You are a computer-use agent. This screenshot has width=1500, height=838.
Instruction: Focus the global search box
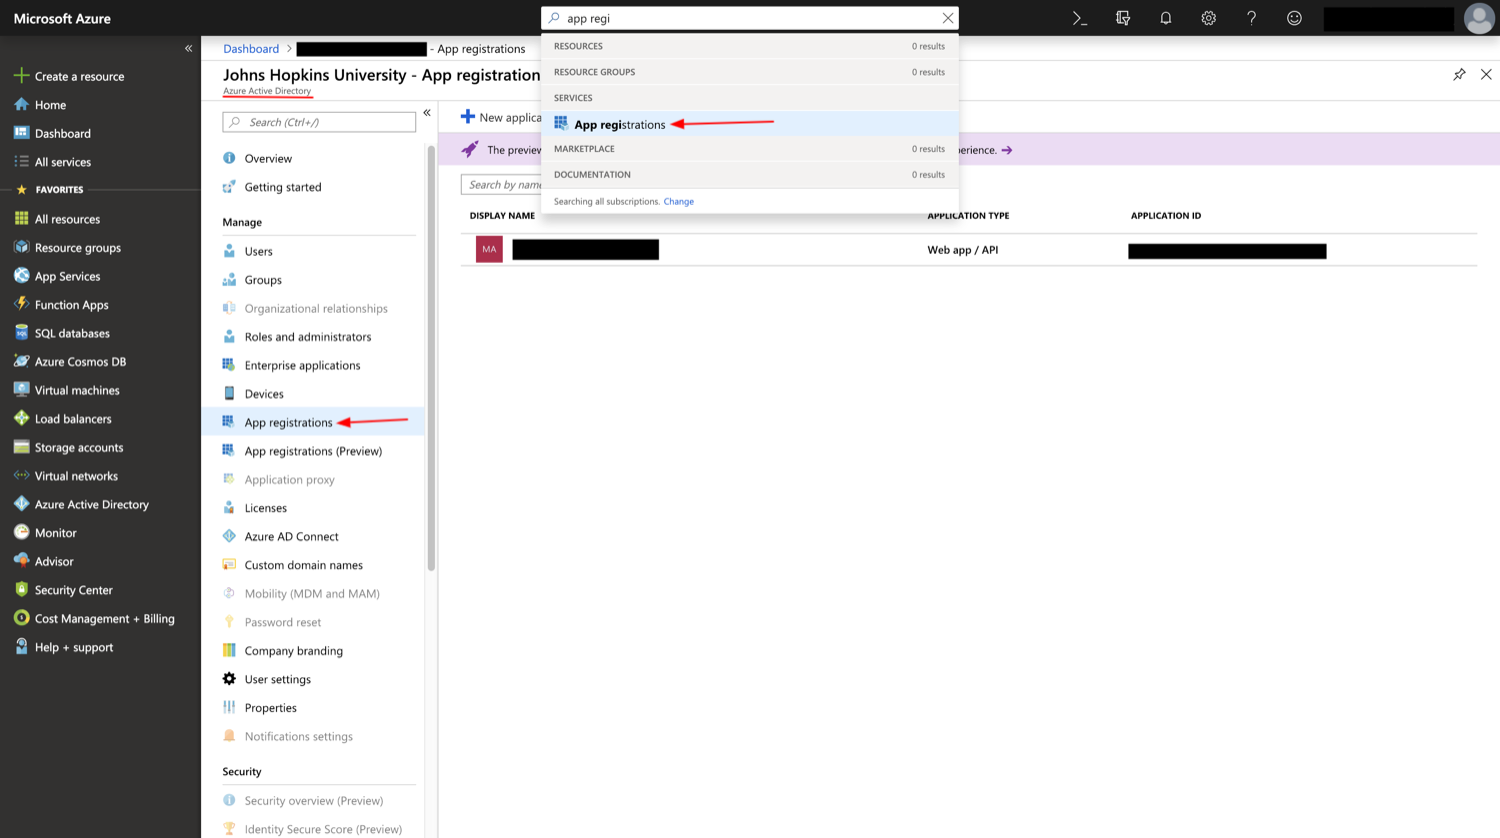tap(750, 18)
